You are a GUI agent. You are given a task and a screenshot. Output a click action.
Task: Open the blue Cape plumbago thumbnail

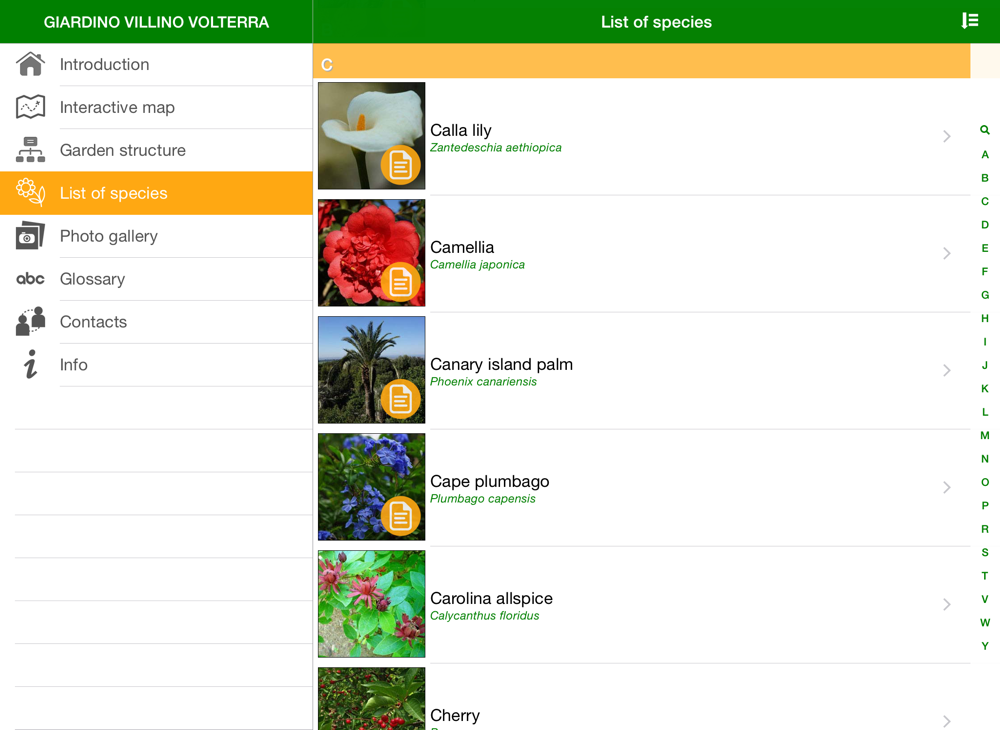371,486
